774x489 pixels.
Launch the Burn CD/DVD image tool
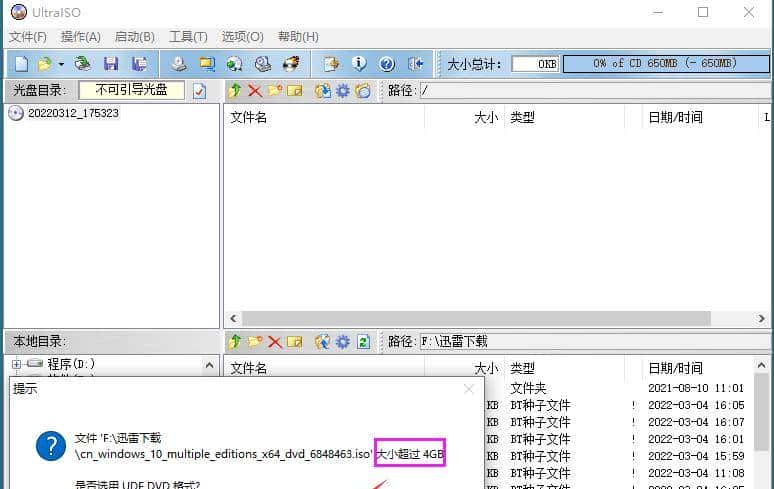pyautogui.click(x=291, y=64)
